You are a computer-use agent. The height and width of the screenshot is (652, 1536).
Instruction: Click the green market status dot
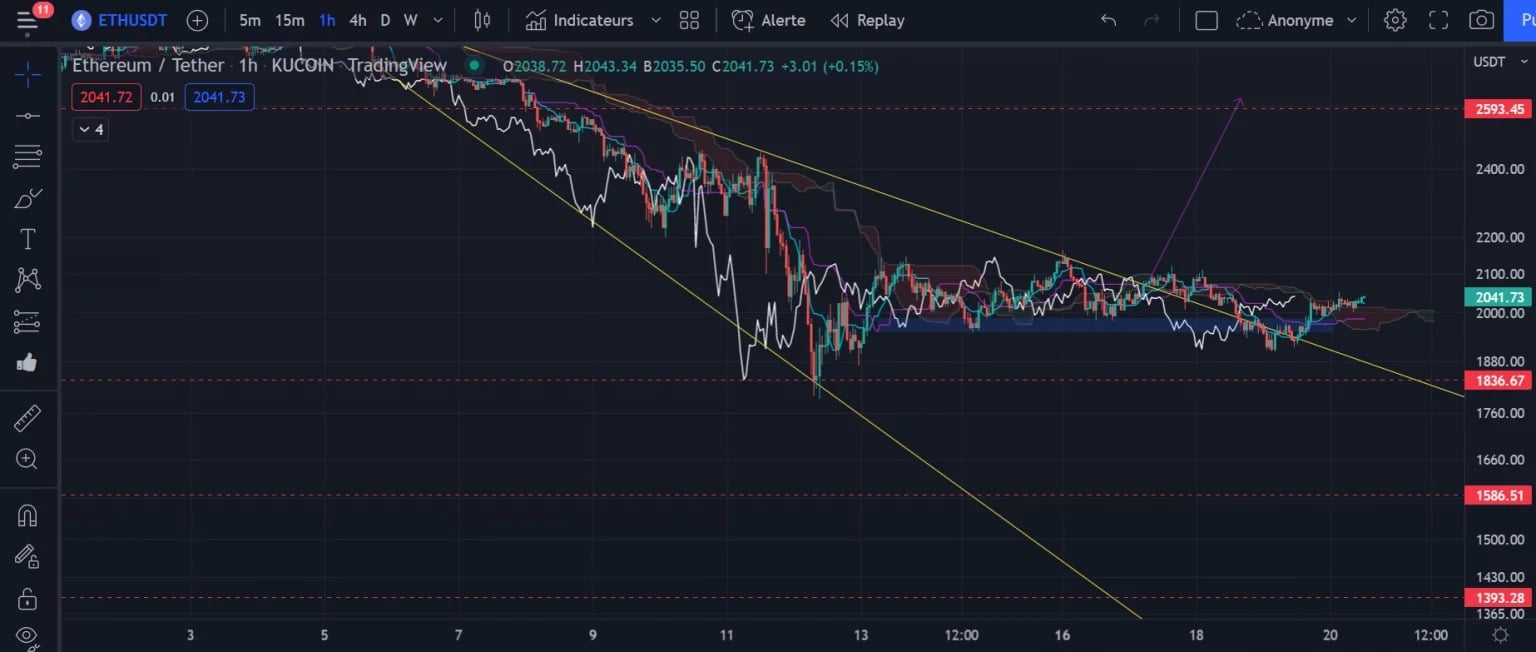[x=475, y=66]
